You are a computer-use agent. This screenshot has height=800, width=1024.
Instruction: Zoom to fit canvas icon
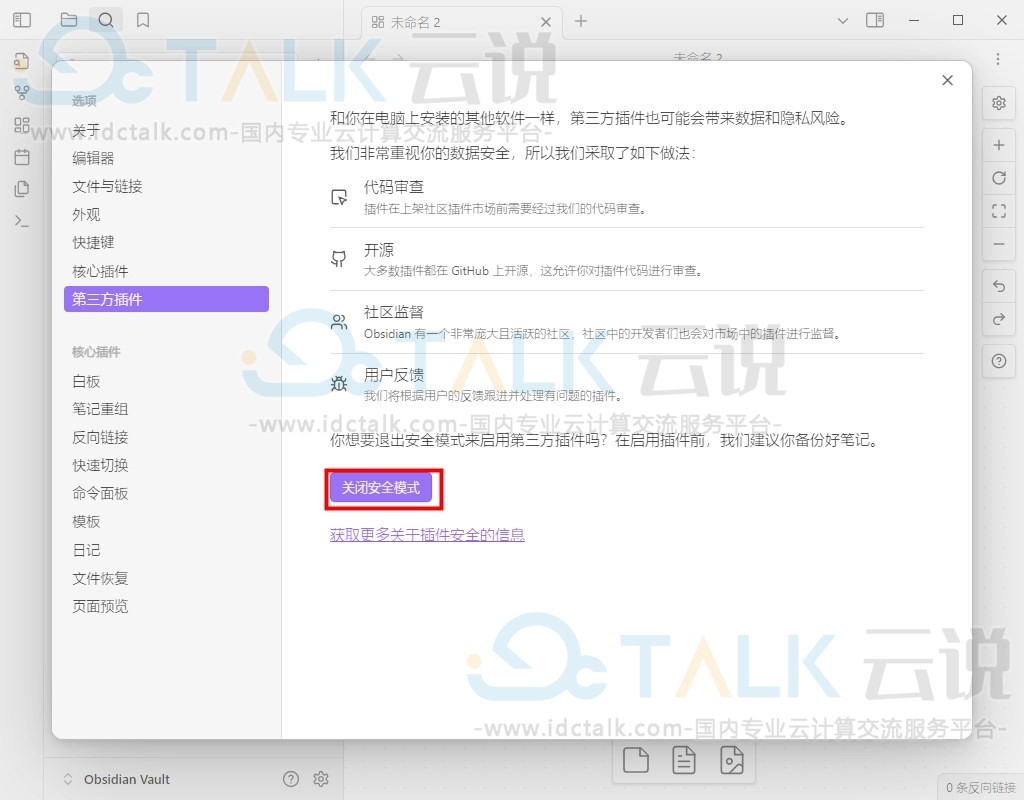coord(999,211)
